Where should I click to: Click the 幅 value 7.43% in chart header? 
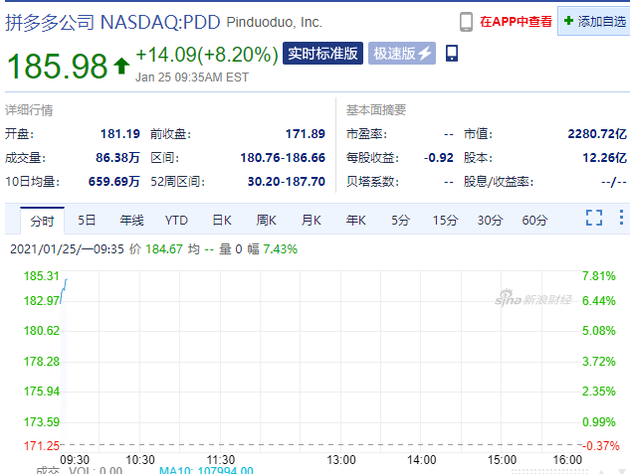pos(280,249)
